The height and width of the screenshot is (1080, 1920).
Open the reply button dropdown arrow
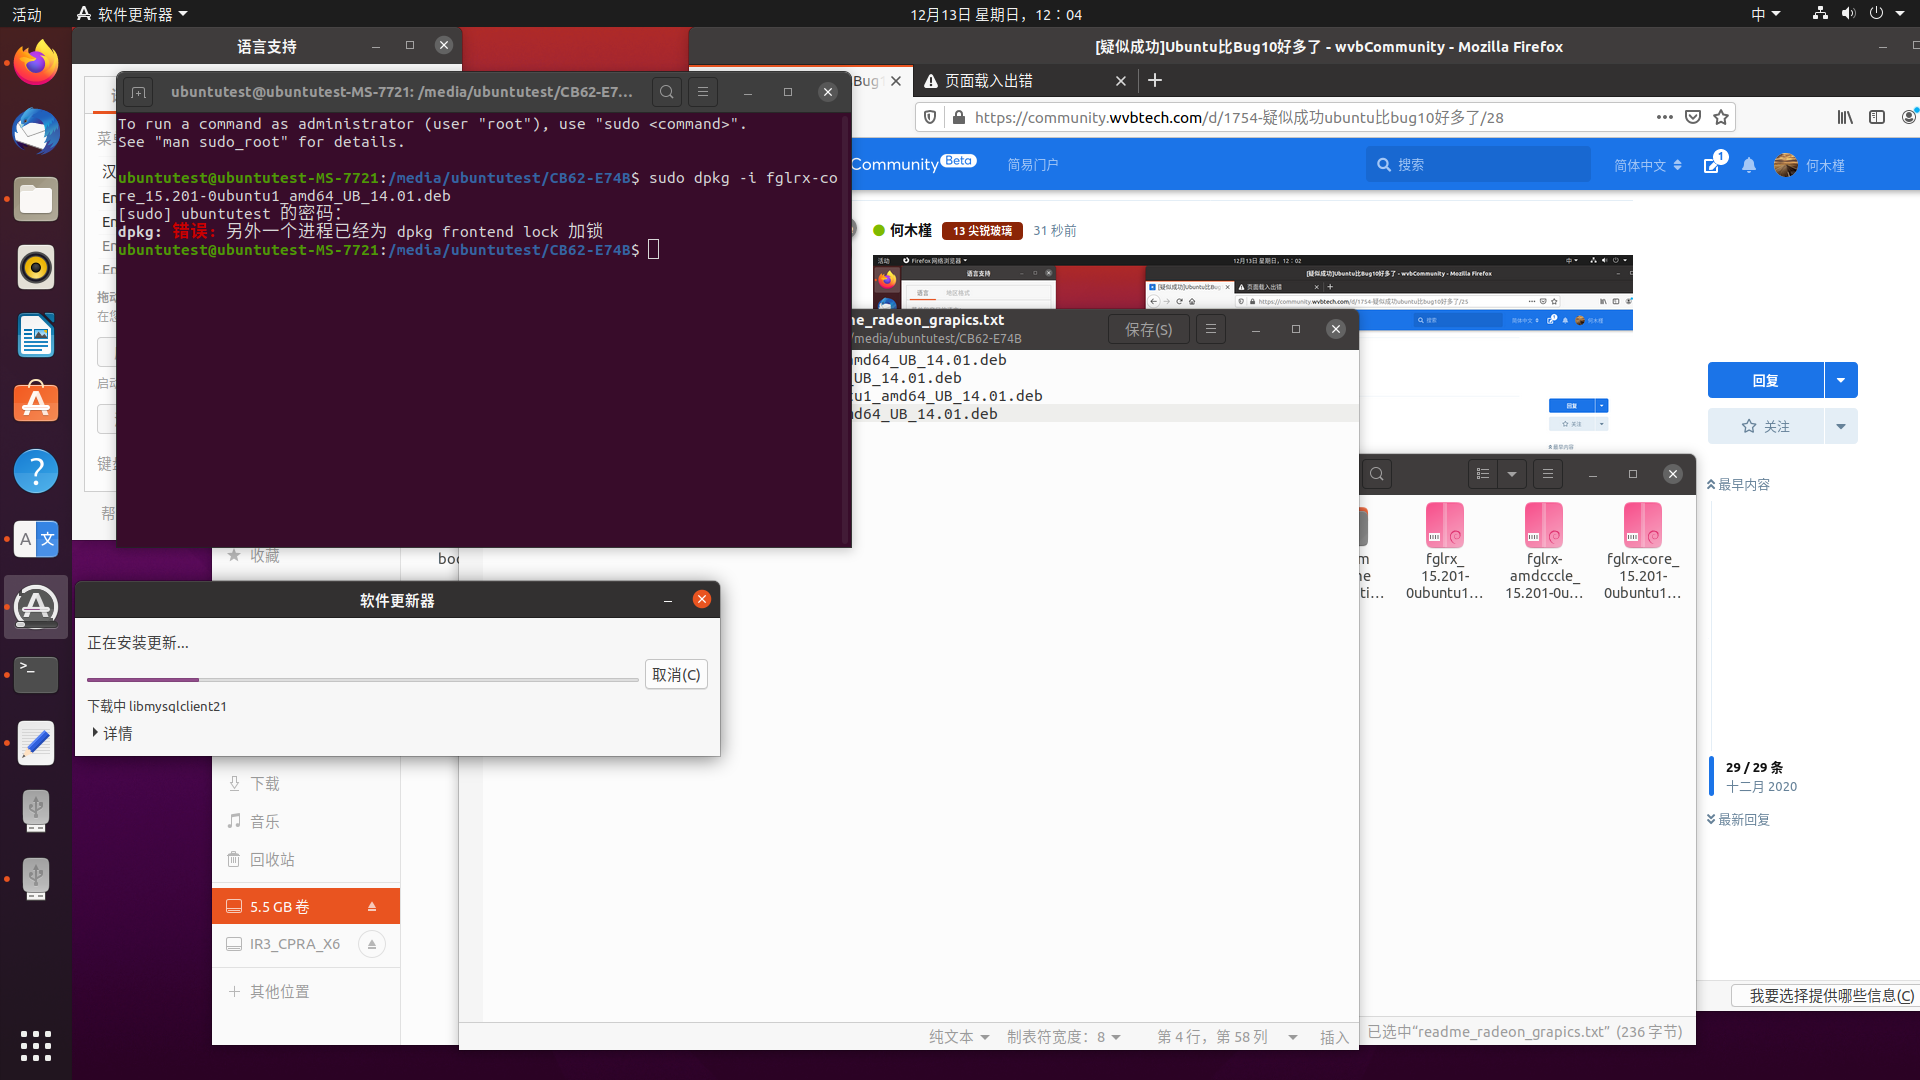(x=1841, y=380)
